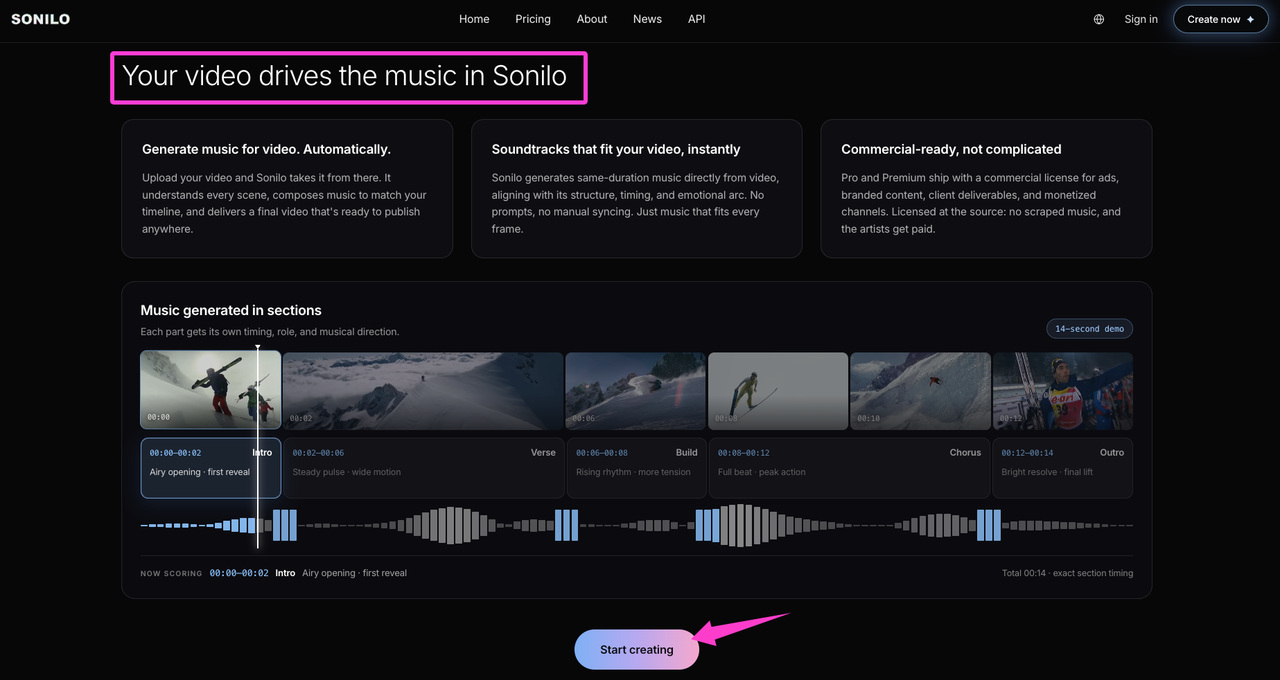Click the heading 'Your video drives the music in Sonilo'

pos(345,76)
